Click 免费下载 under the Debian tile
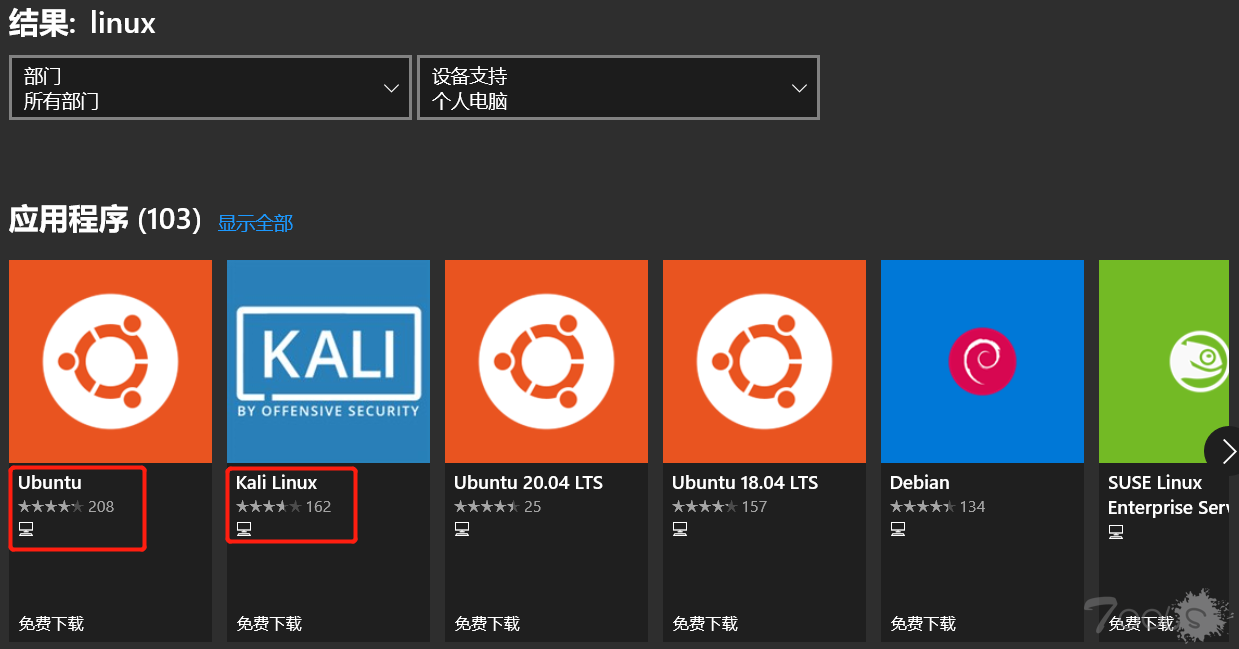Screen dimensions: 1239x649 [923, 624]
